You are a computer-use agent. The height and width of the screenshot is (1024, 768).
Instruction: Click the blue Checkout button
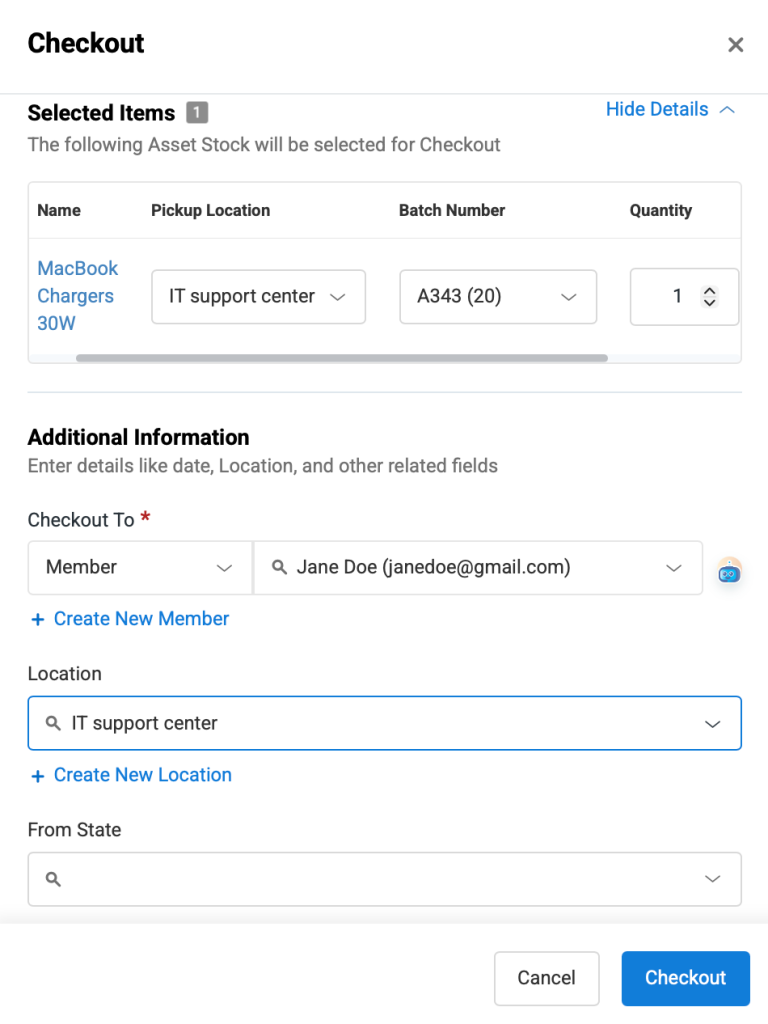pyautogui.click(x=685, y=978)
